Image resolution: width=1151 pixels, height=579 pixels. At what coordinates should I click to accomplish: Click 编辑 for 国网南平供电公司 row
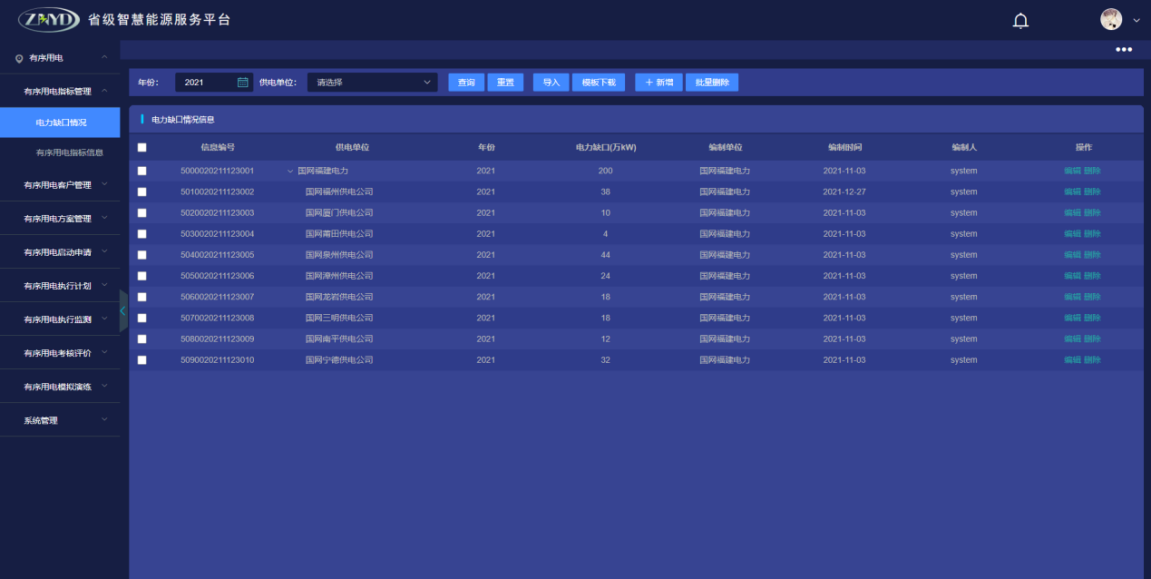(1072, 339)
